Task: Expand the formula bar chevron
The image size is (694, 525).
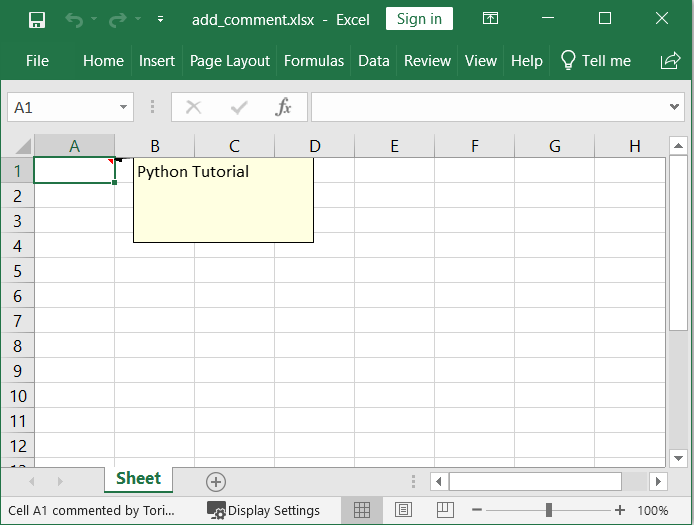Action: coord(674,107)
